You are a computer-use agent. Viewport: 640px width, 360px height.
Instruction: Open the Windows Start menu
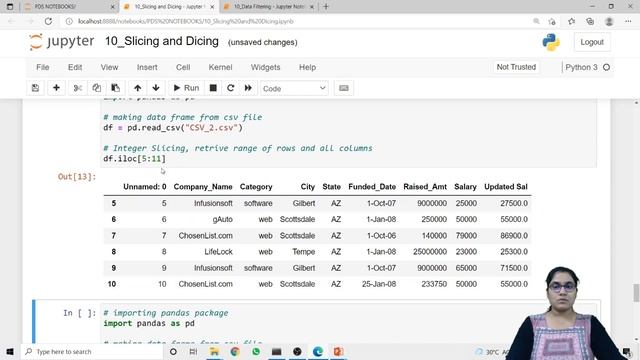[10, 351]
